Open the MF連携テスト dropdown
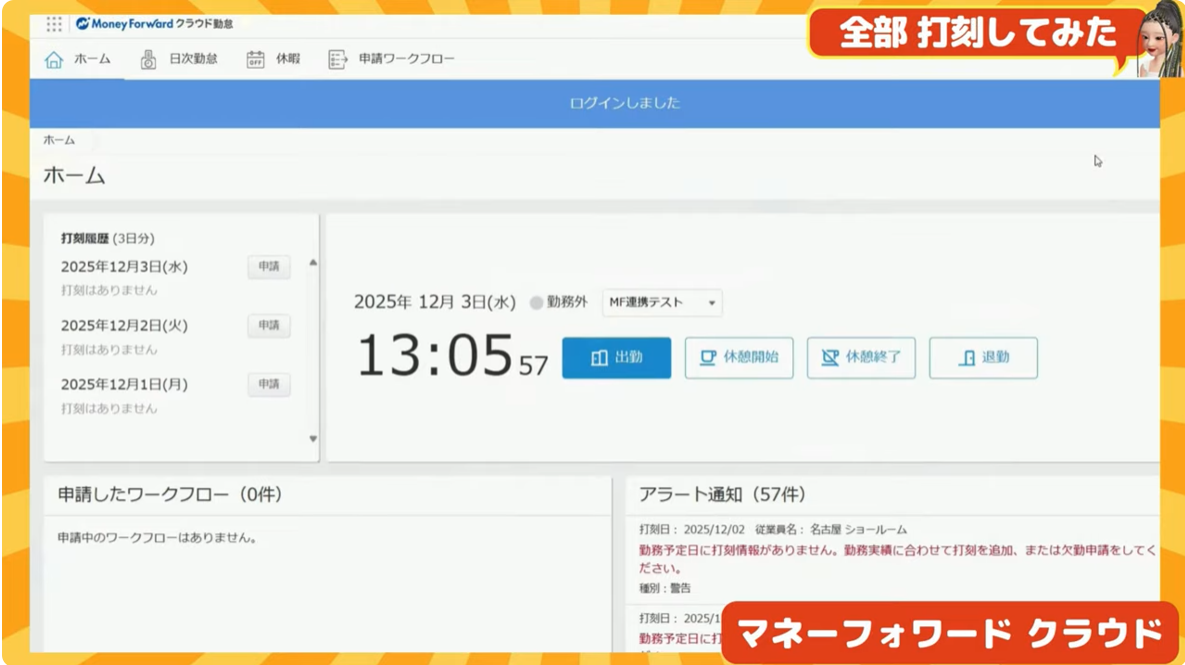This screenshot has width=1185, height=665. coord(662,302)
